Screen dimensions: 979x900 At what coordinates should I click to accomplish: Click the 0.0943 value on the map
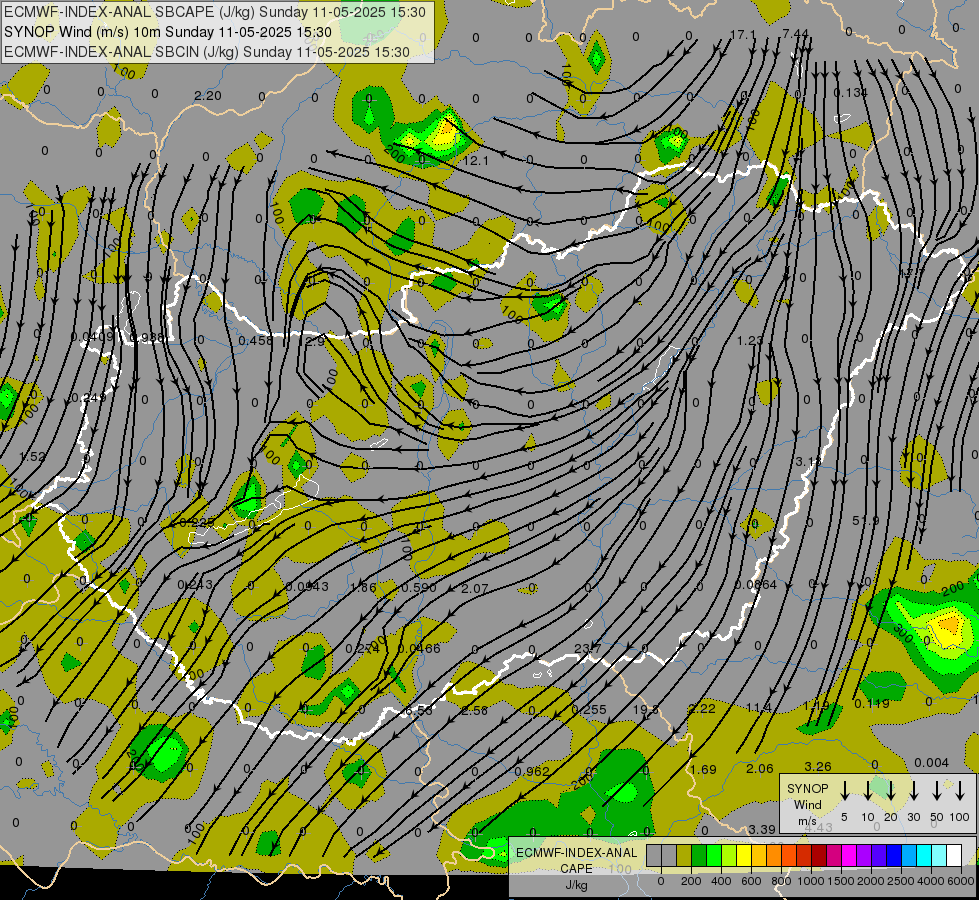307,586
